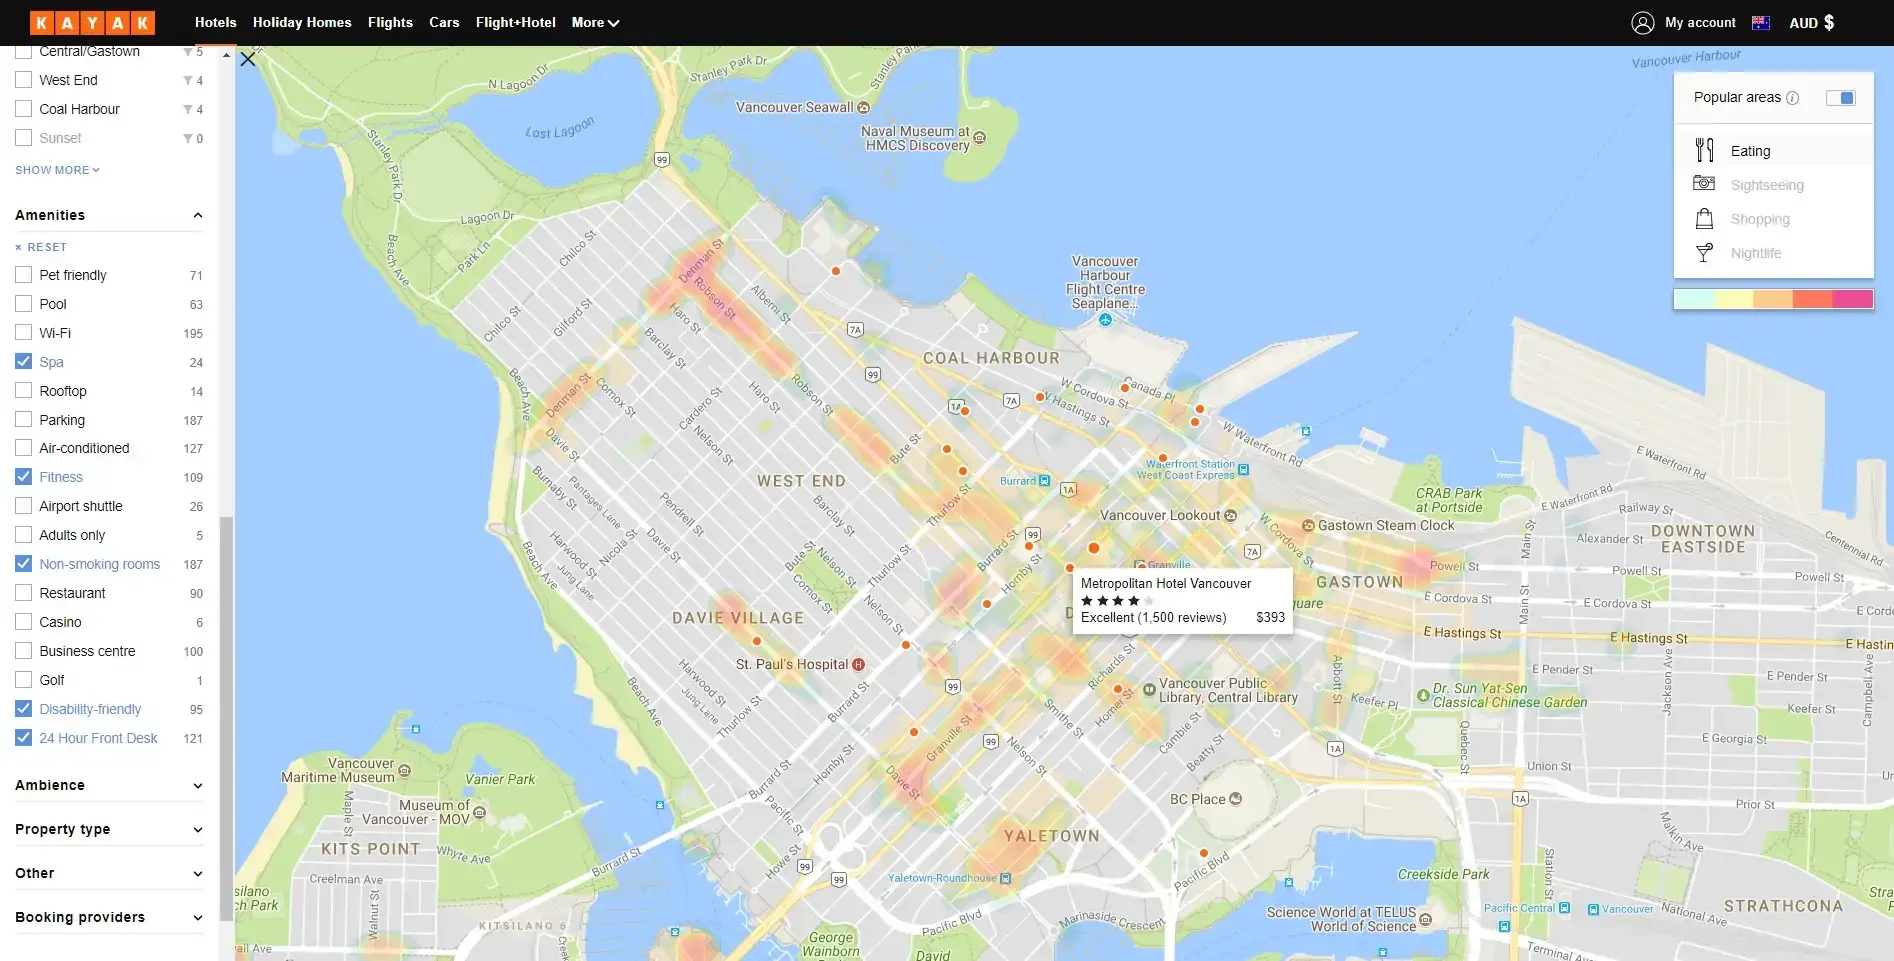Click the $393 price in the hotel card

coord(1270,617)
